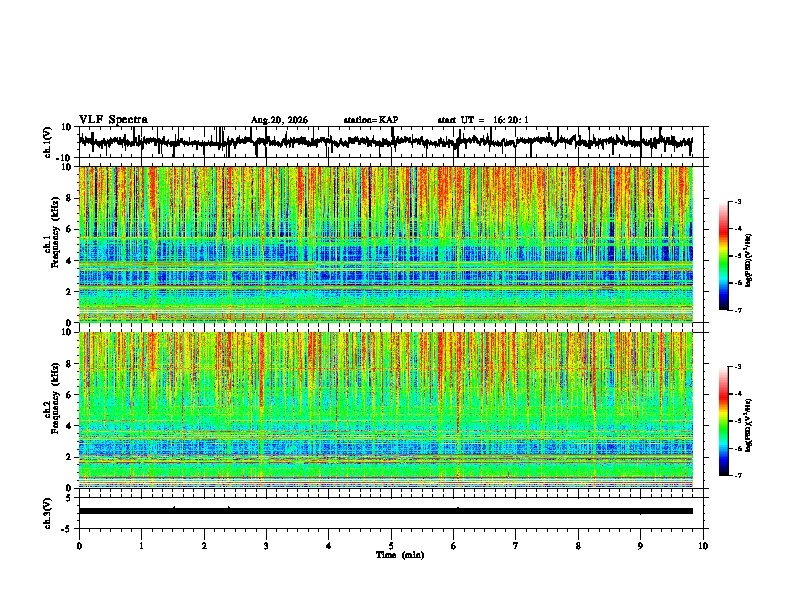The image size is (792, 612).
Task: Click the 7 minute tick label
Action: 516,546
